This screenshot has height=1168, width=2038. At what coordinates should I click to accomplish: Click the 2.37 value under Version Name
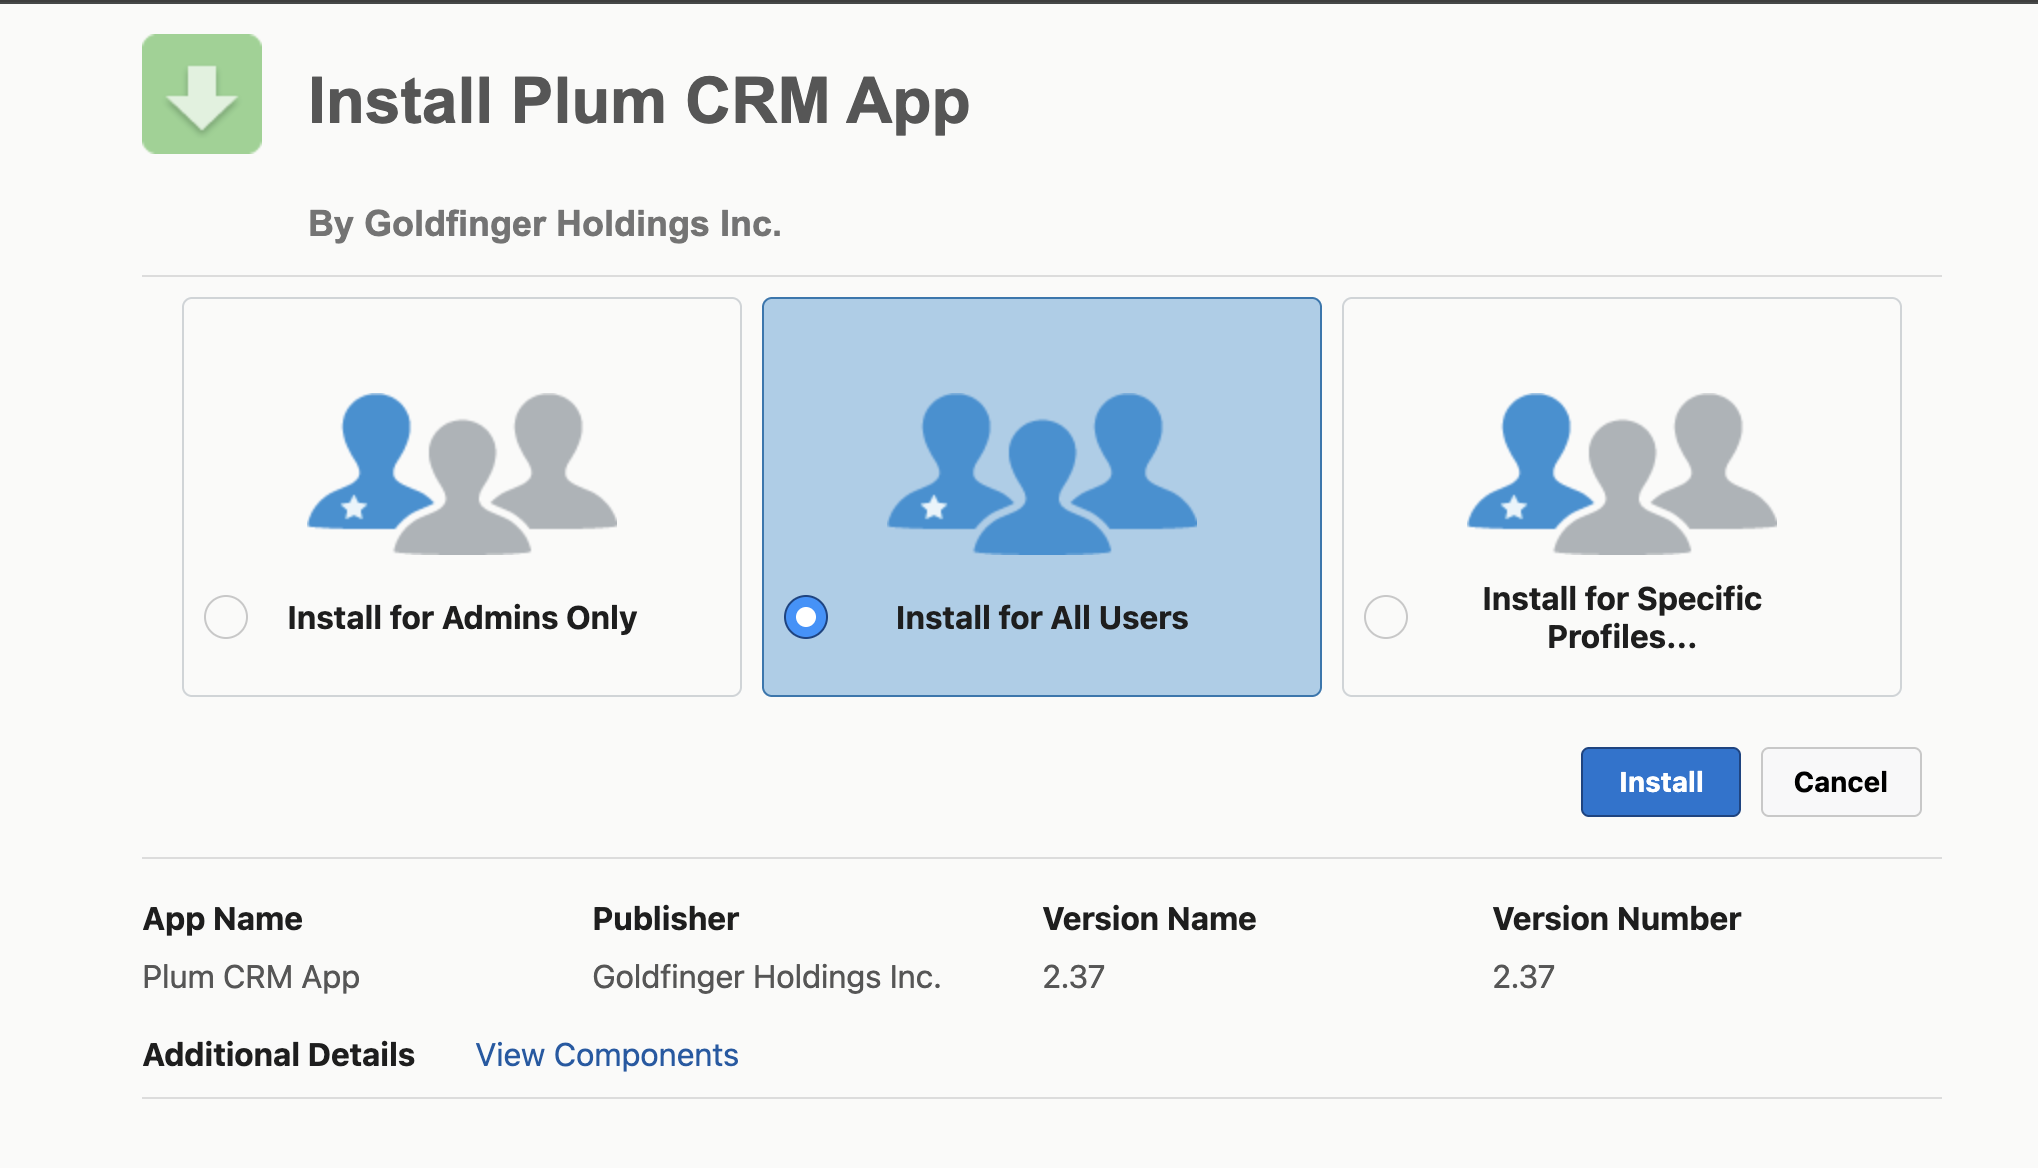1074,977
